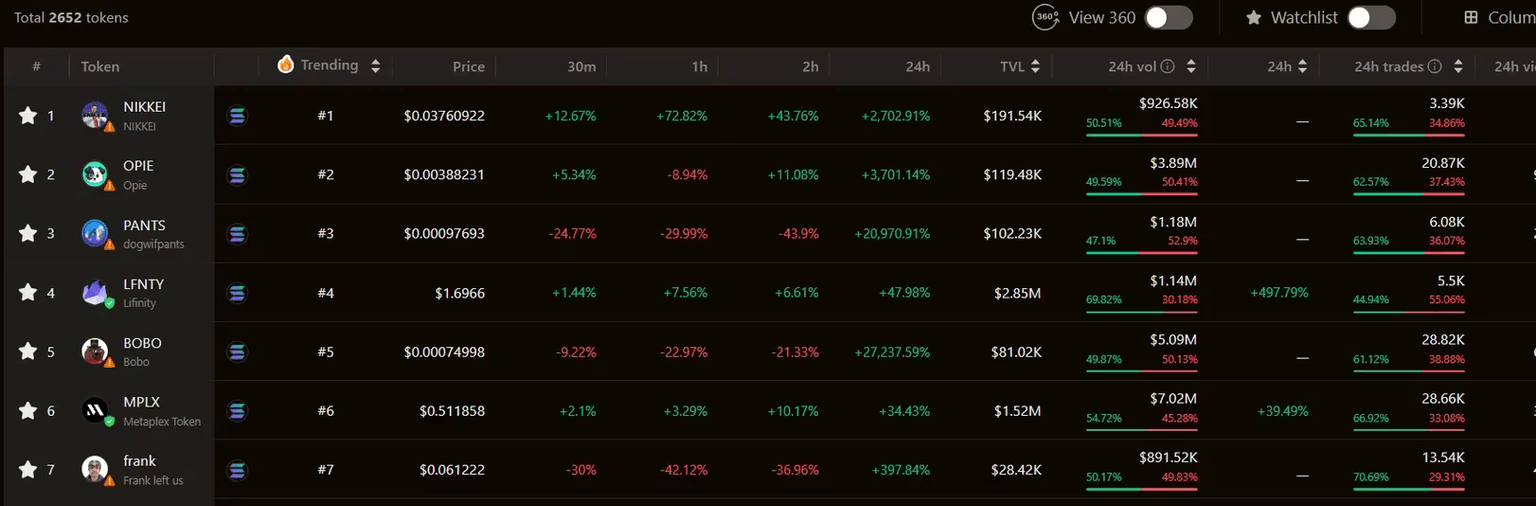Click the Solana chain icon for PANTS
This screenshot has width=1536, height=506.
(x=237, y=234)
